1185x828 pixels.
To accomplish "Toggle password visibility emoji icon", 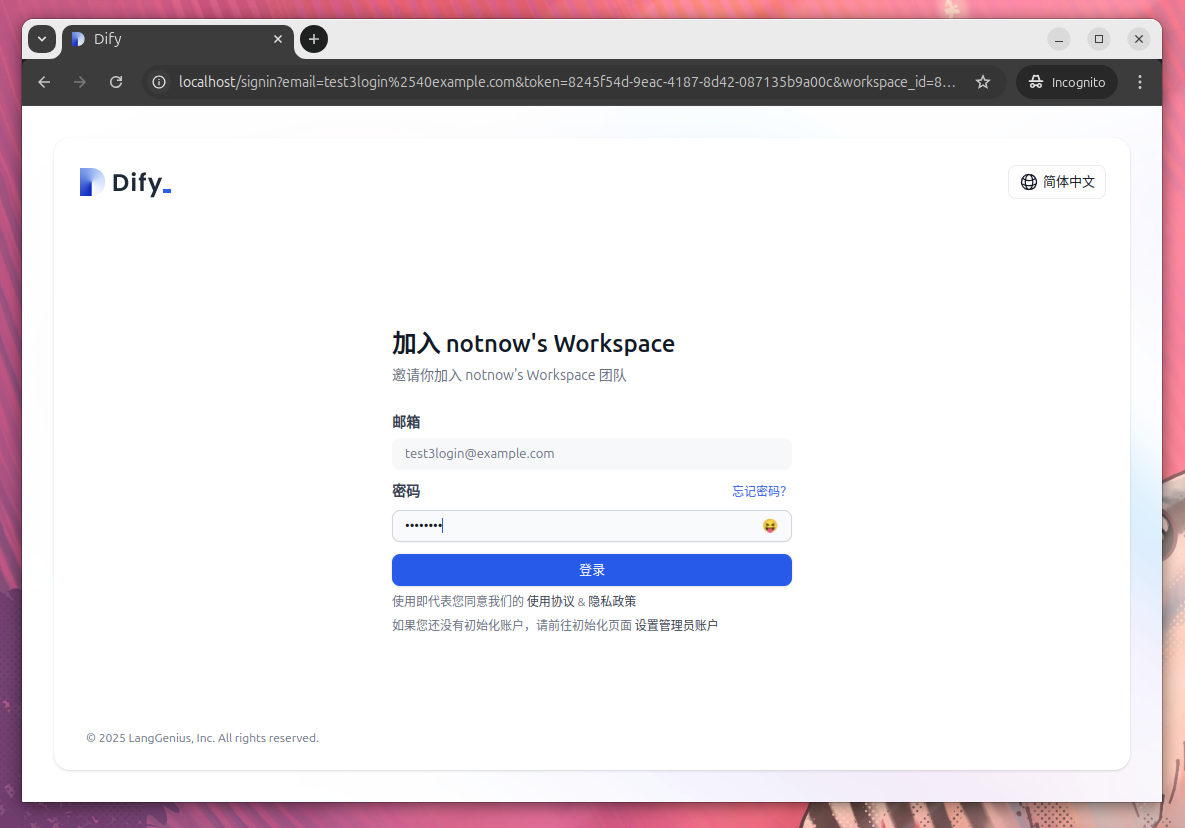I will click(x=769, y=526).
